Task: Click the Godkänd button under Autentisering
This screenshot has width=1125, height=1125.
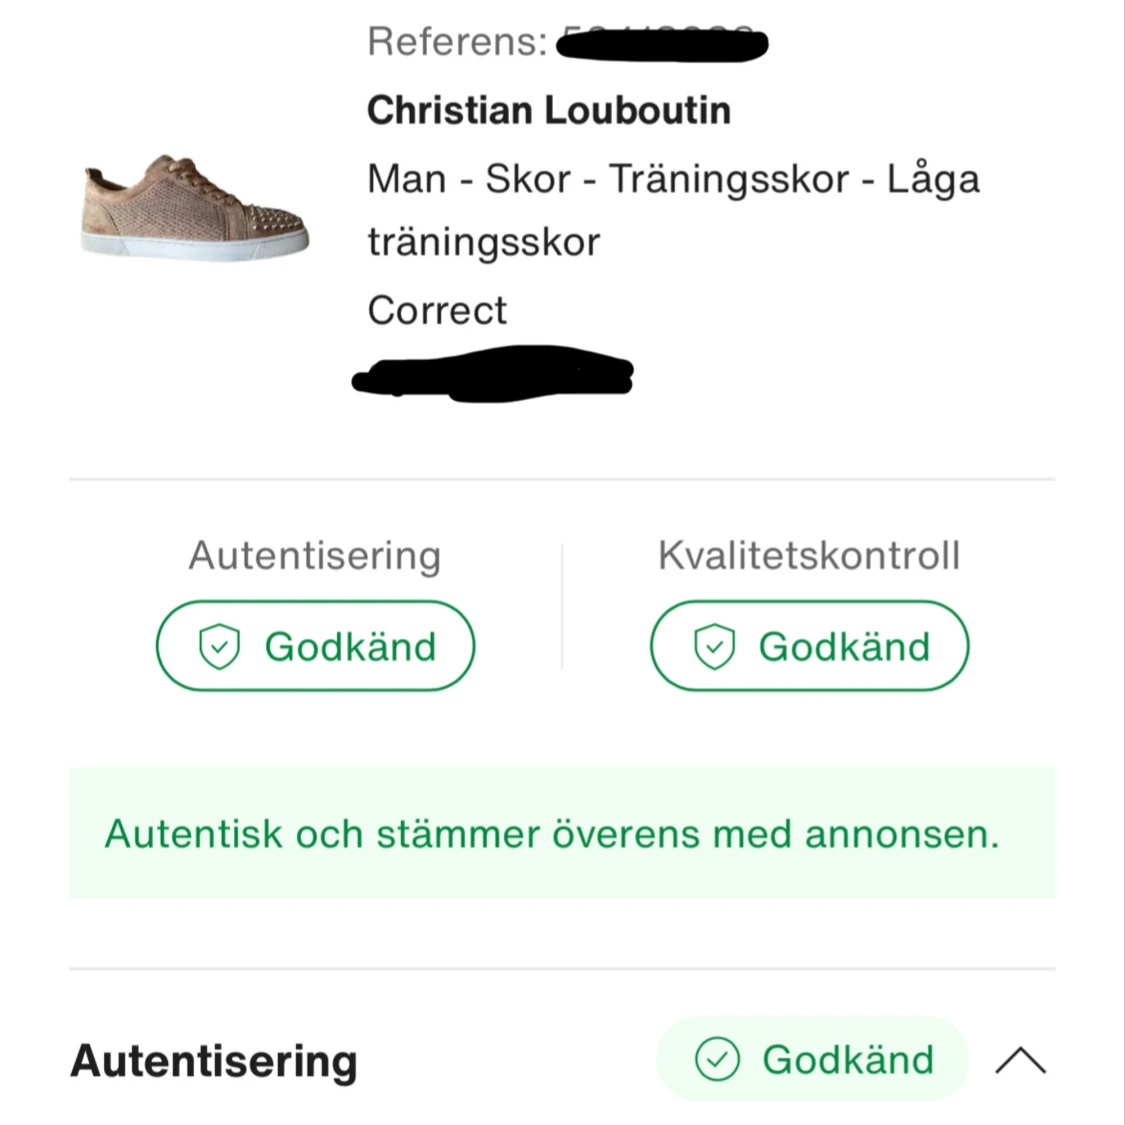Action: (x=315, y=646)
